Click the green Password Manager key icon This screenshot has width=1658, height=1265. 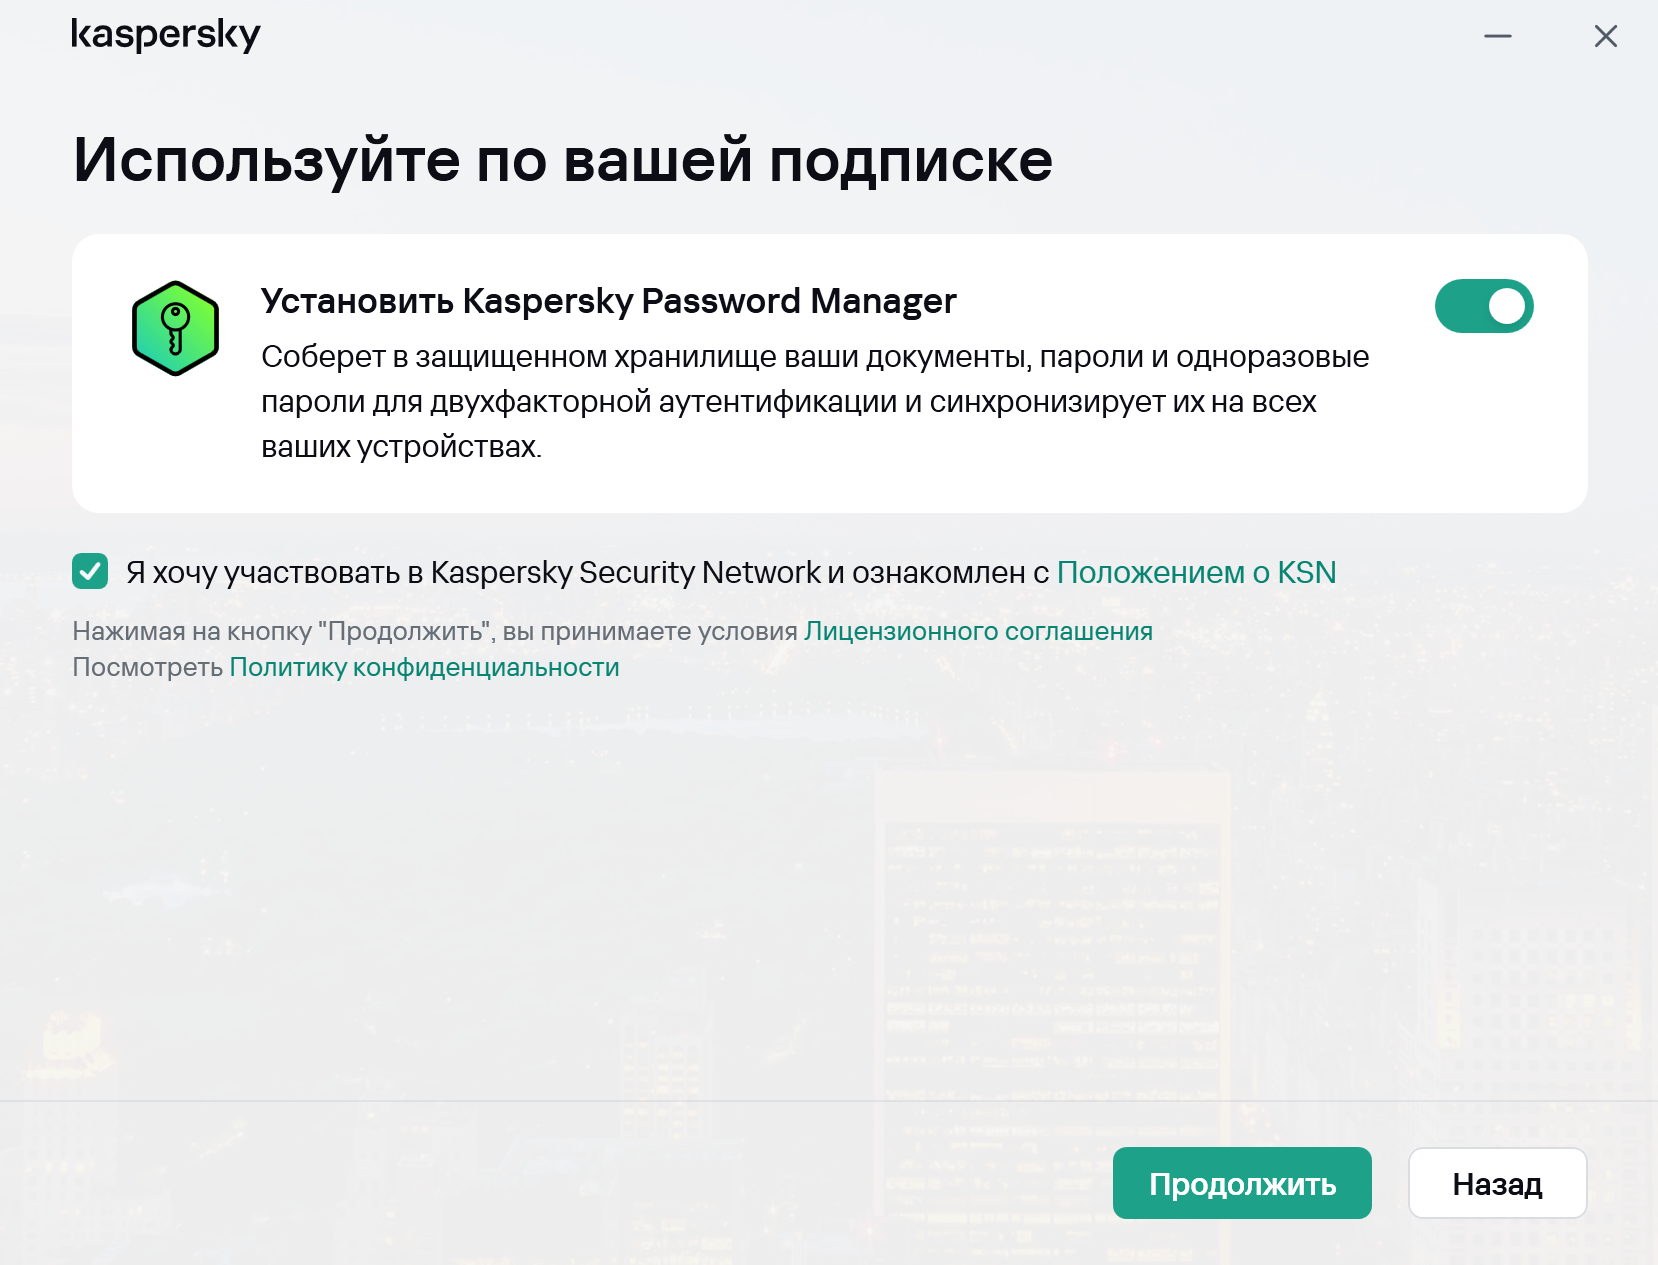pos(175,329)
